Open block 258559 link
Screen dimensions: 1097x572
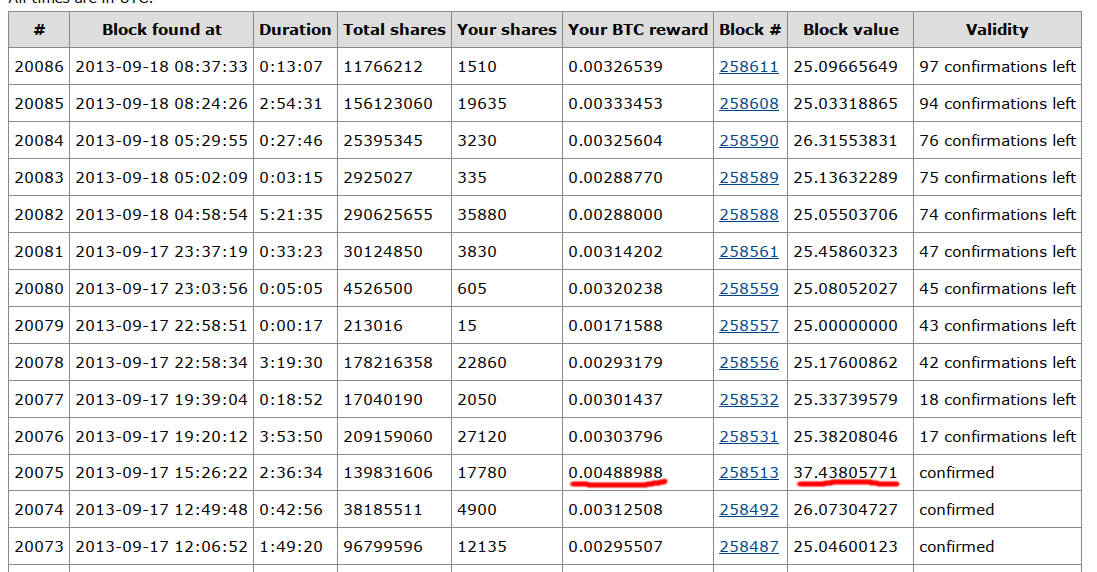(748, 289)
